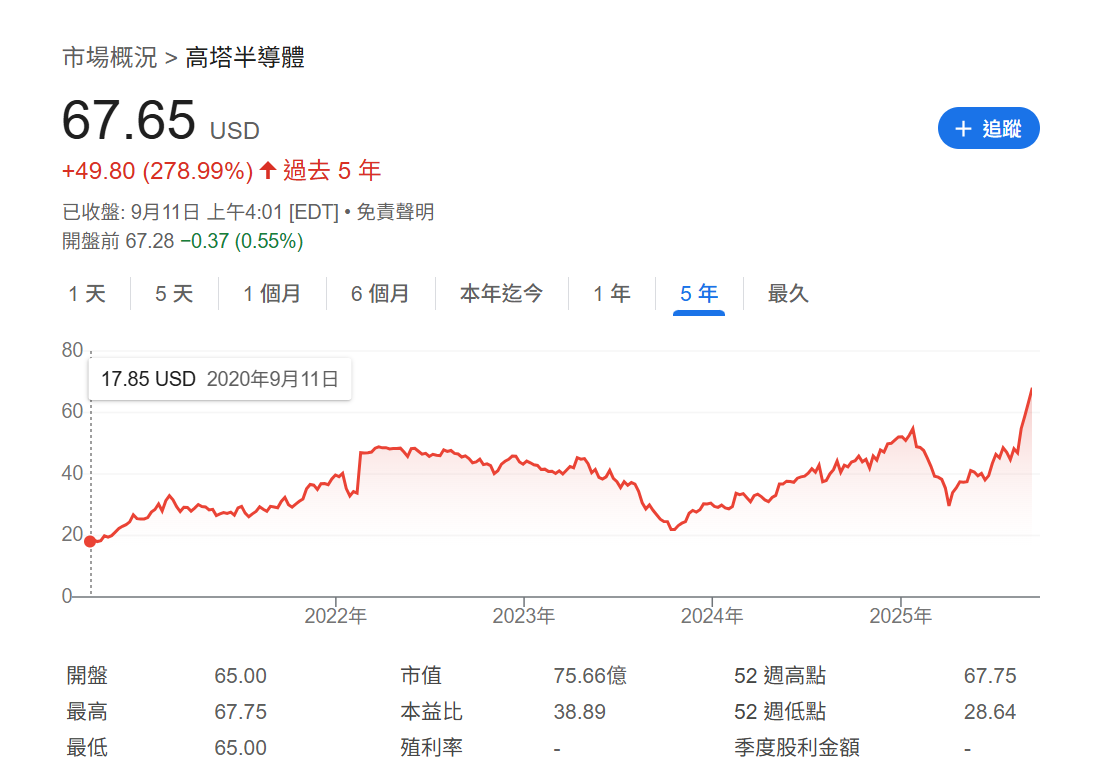The width and height of the screenshot is (1101, 784).
Task: Click the 52 週低點 value 28.64
Action: 990,712
